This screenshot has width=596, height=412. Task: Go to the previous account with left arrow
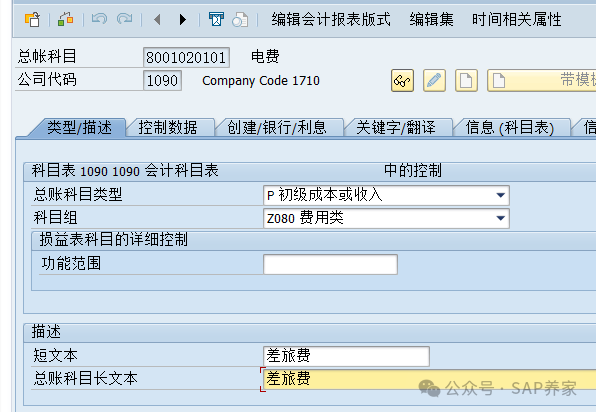pos(157,19)
